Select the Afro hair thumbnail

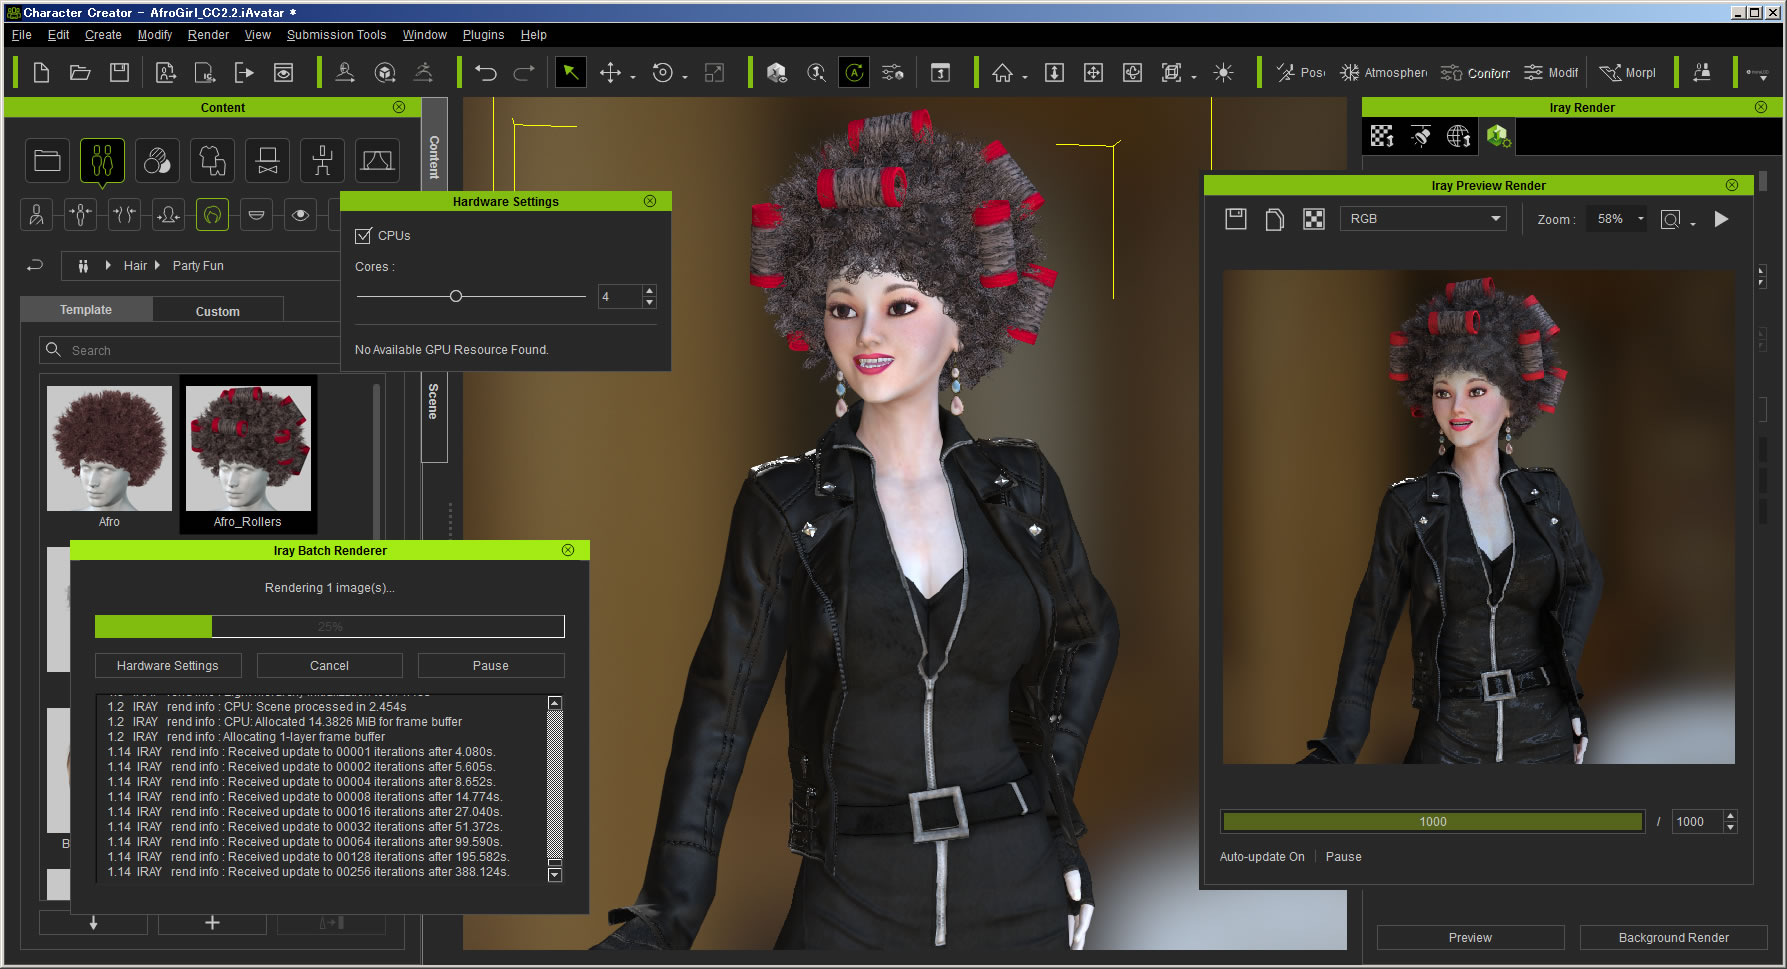pyautogui.click(x=109, y=456)
